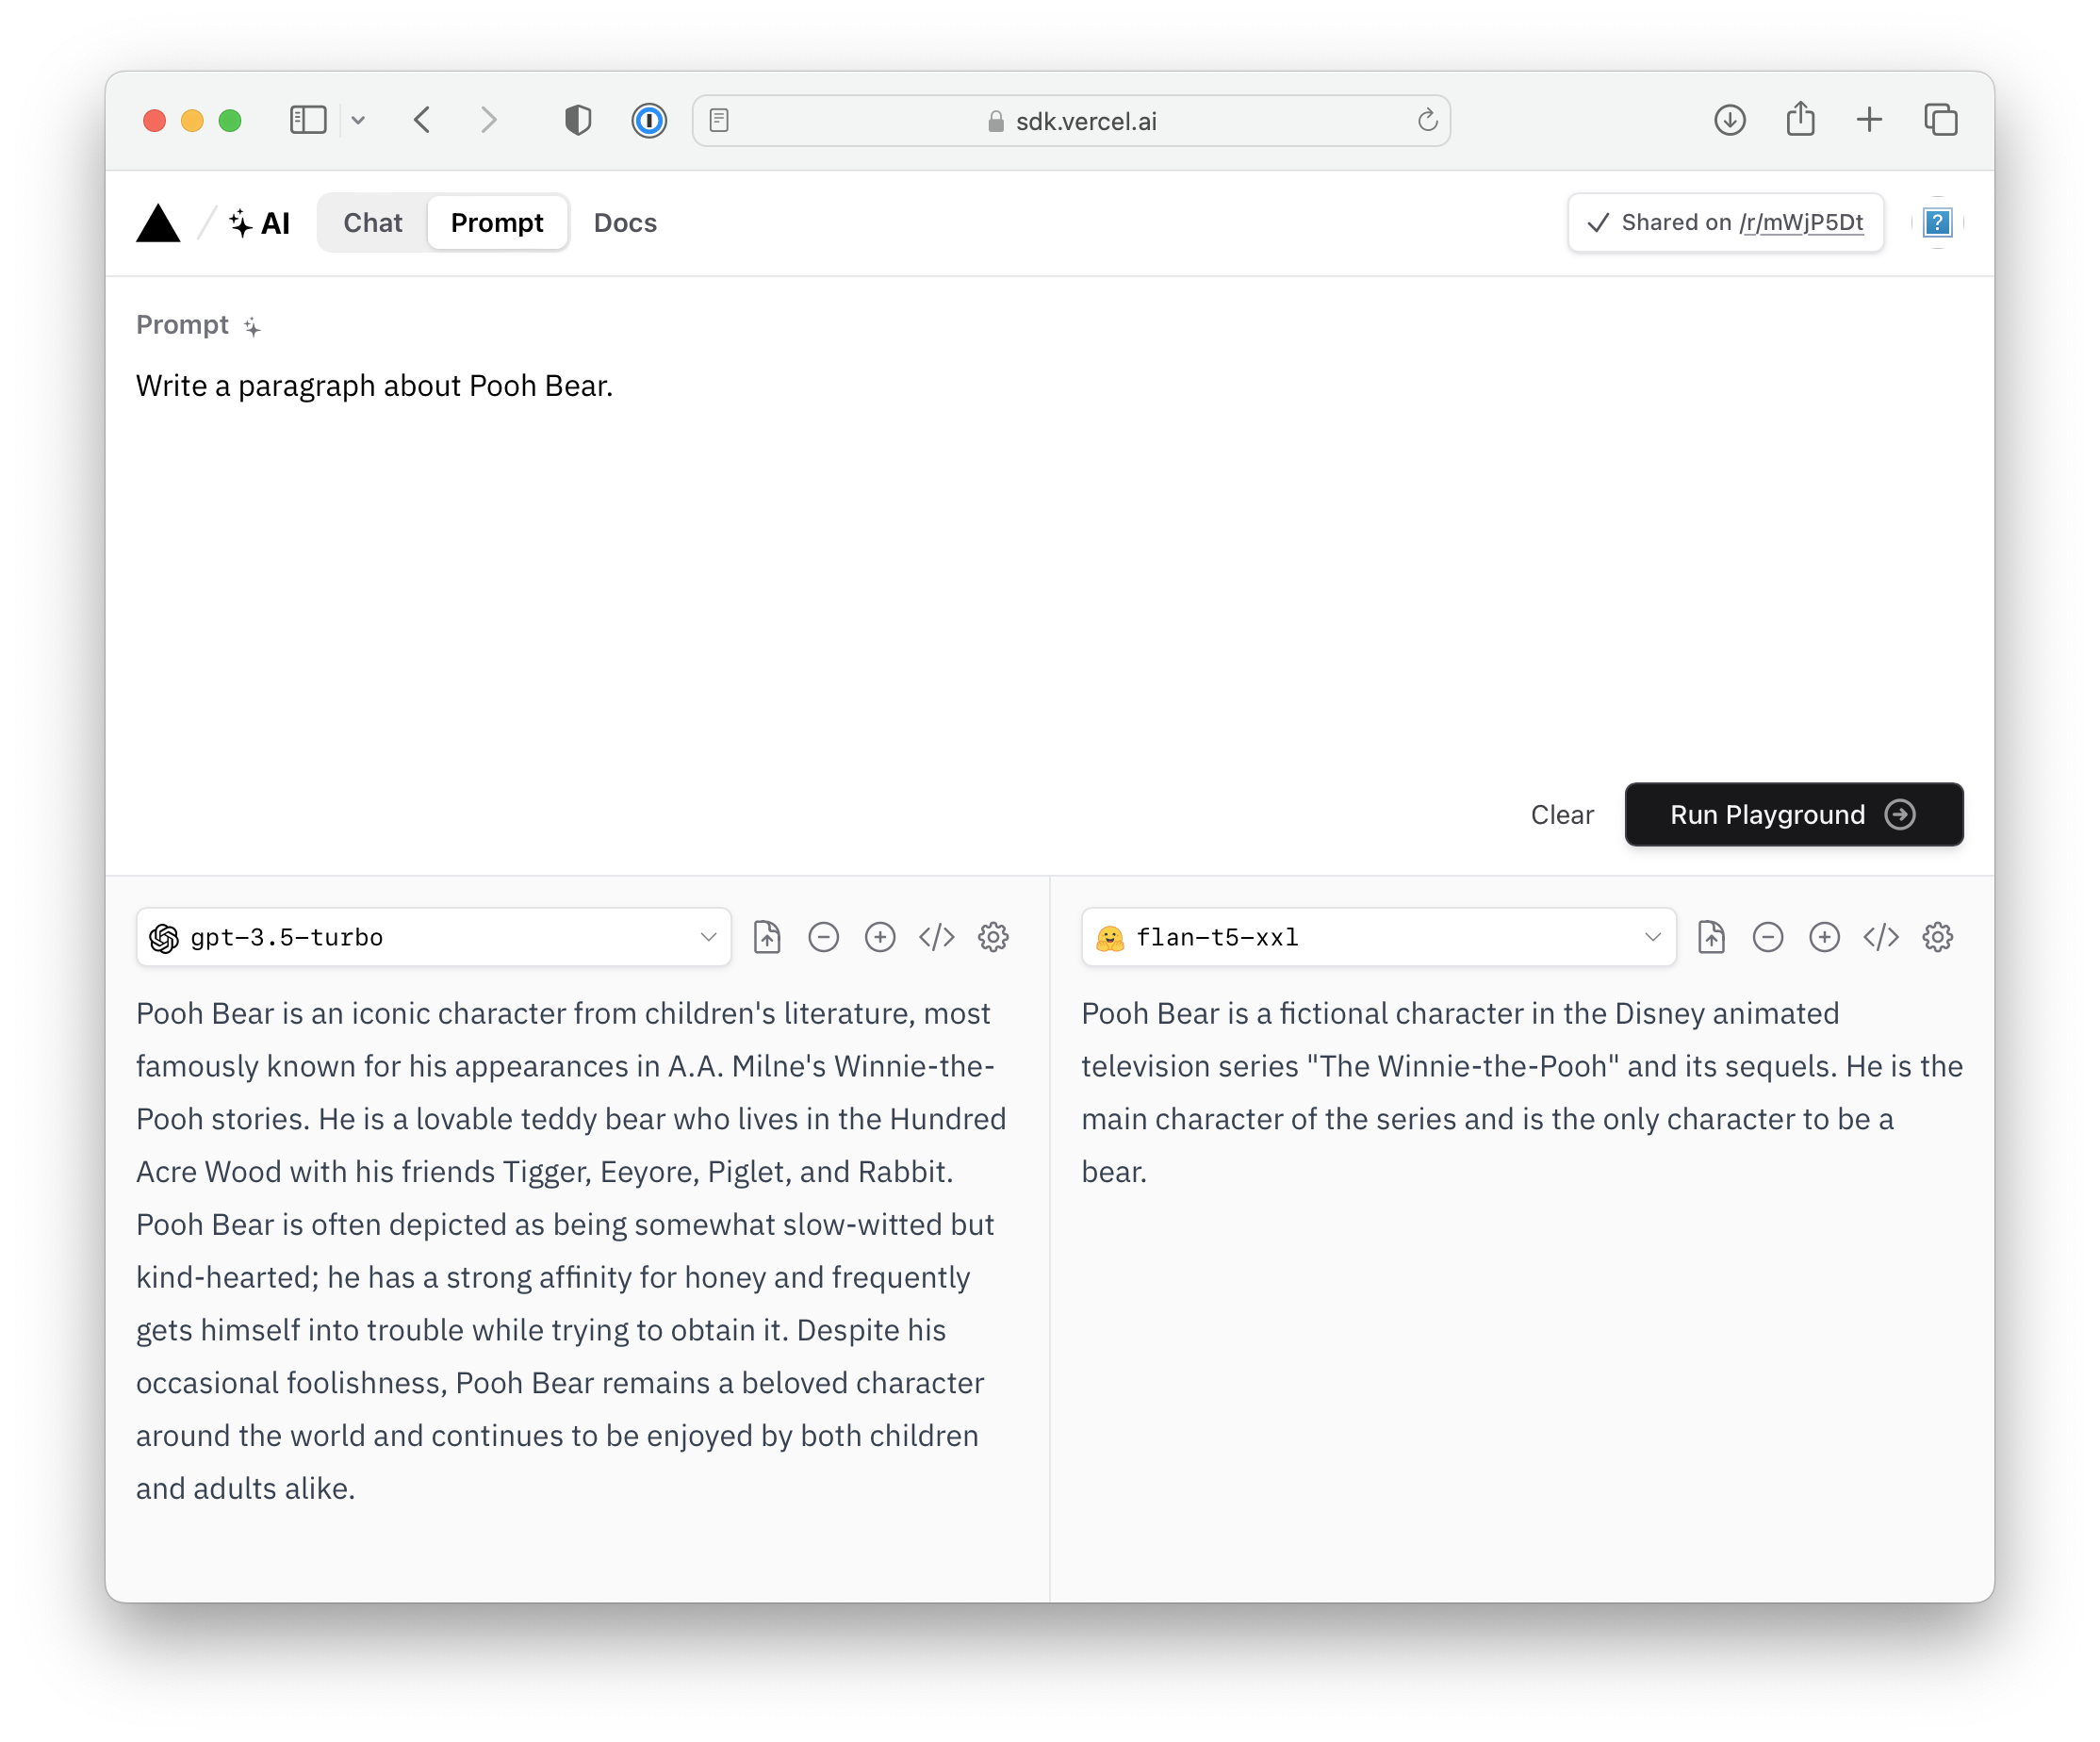This screenshot has width=2100, height=1742.
Task: Open the 1Password extension
Action: 649,121
